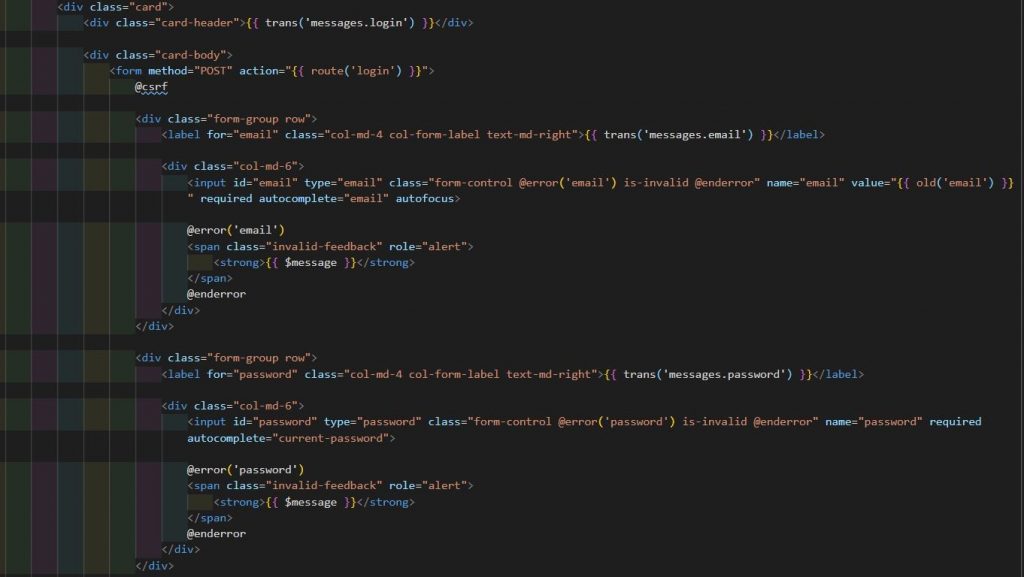This screenshot has width=1024, height=577.
Task: Click the old('email') value expression
Action: coord(955,183)
